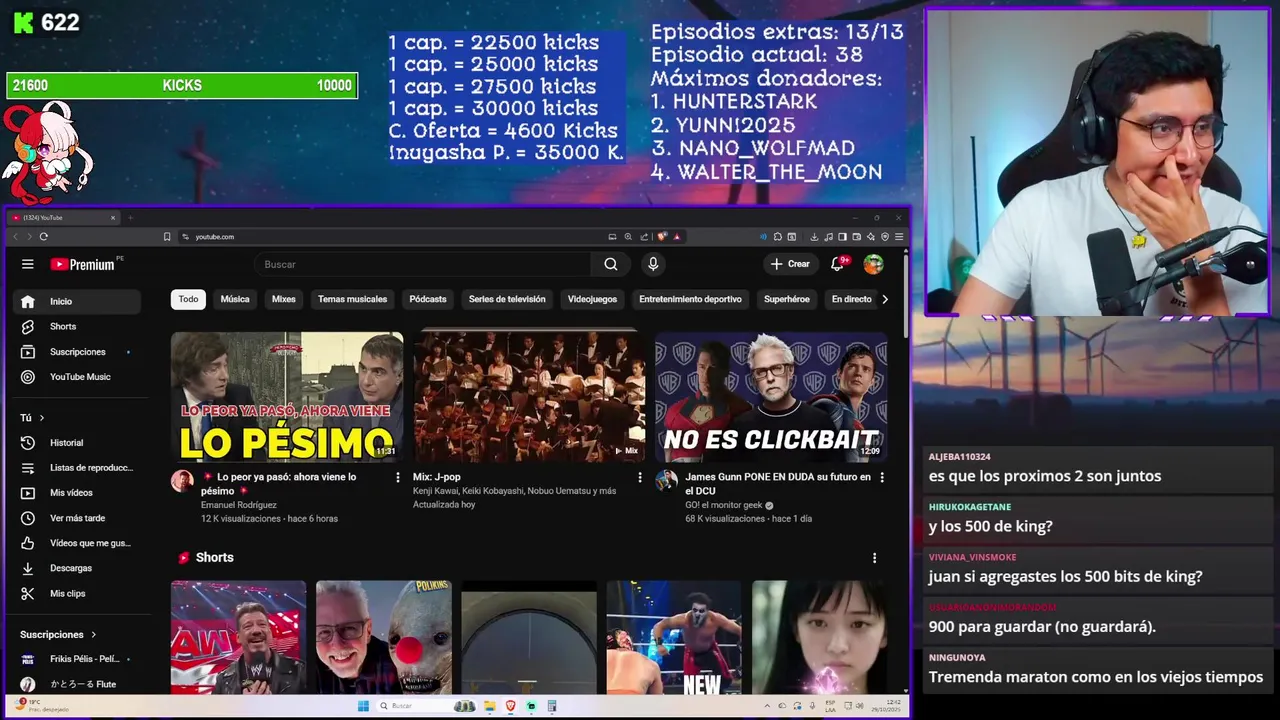Open Windows Start menu
This screenshot has height=720, width=1280.
[x=363, y=706]
